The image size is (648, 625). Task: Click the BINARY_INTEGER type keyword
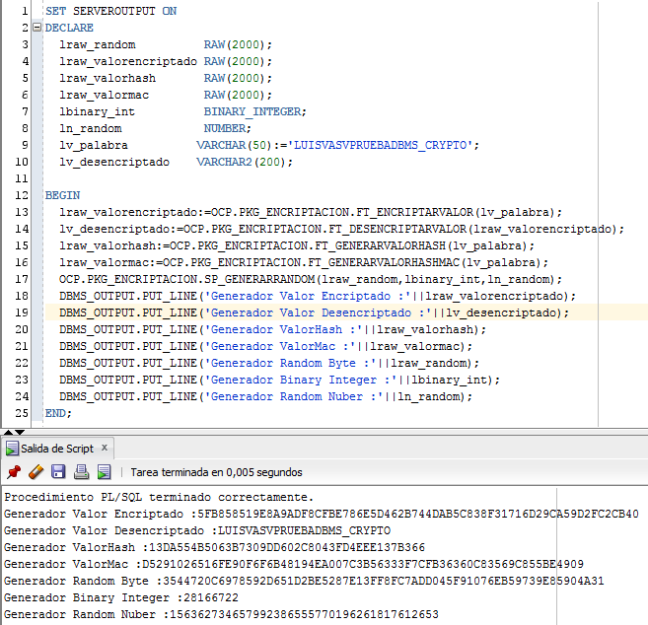tap(253, 112)
